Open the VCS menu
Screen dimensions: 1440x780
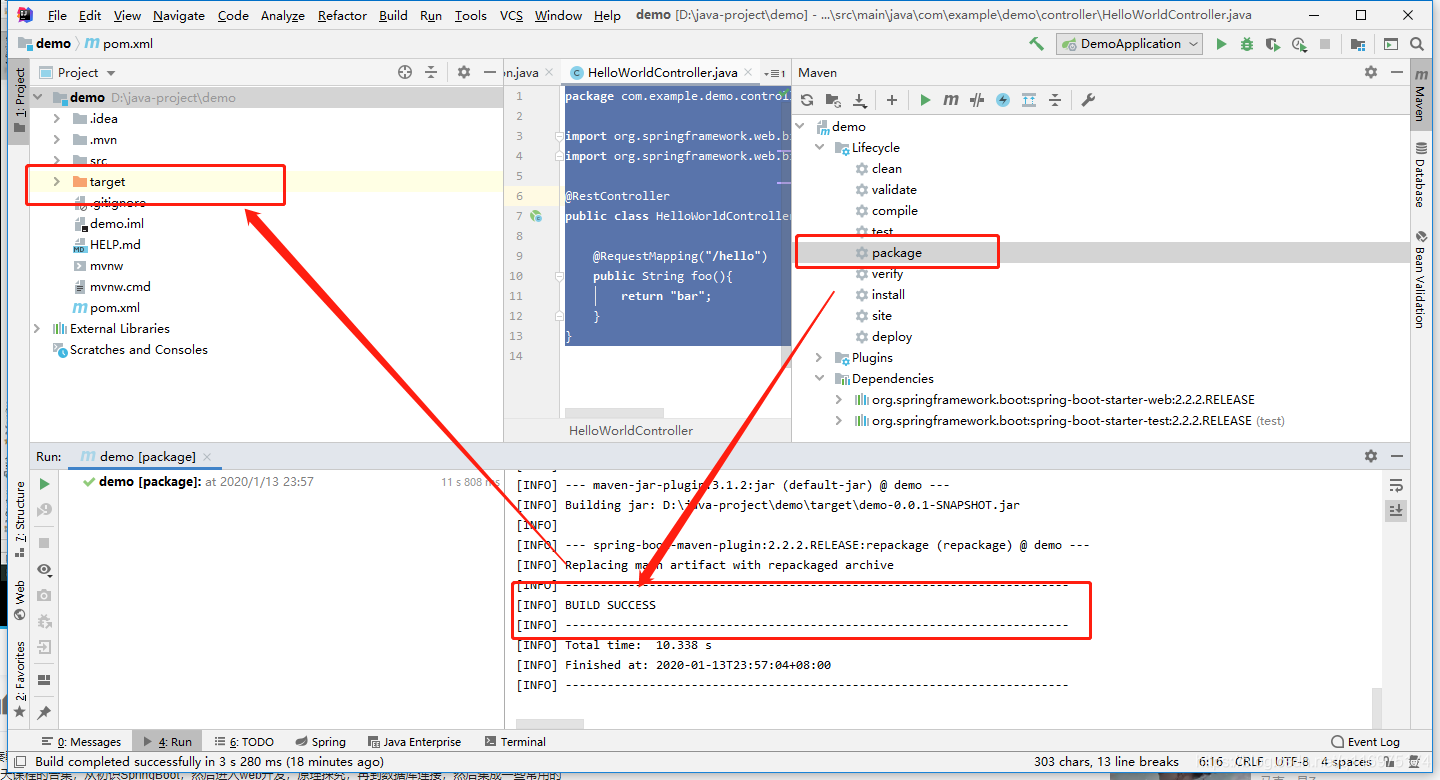point(511,15)
